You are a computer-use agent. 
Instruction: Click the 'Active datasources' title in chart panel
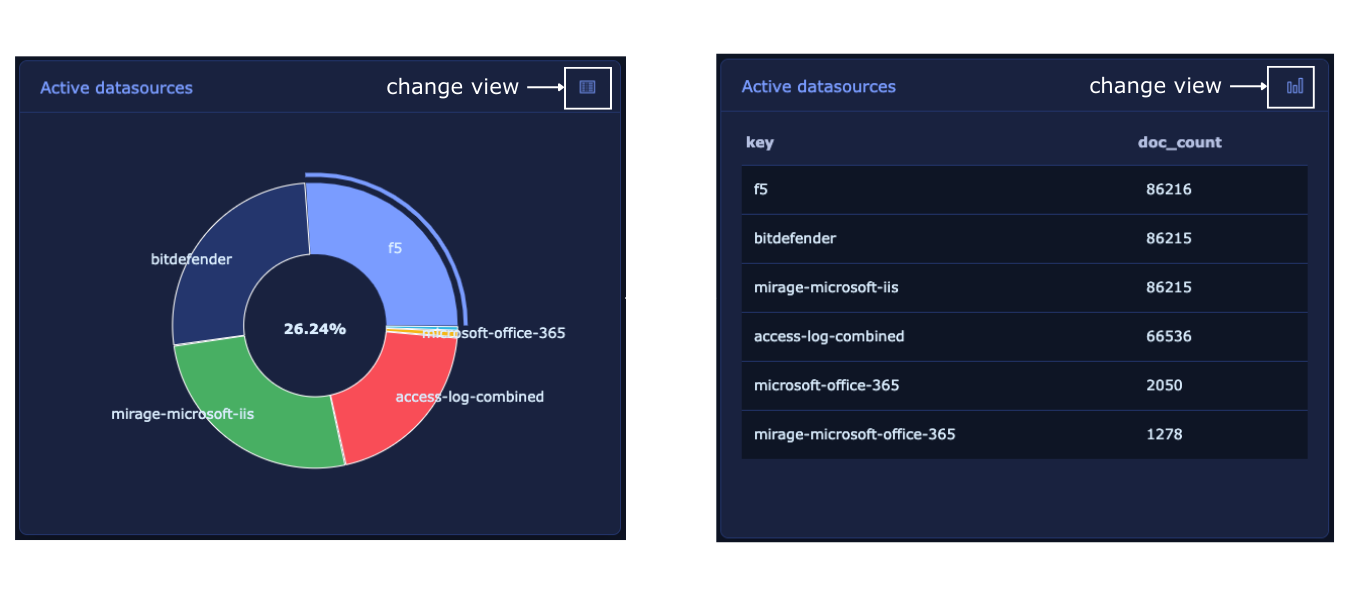click(x=116, y=88)
